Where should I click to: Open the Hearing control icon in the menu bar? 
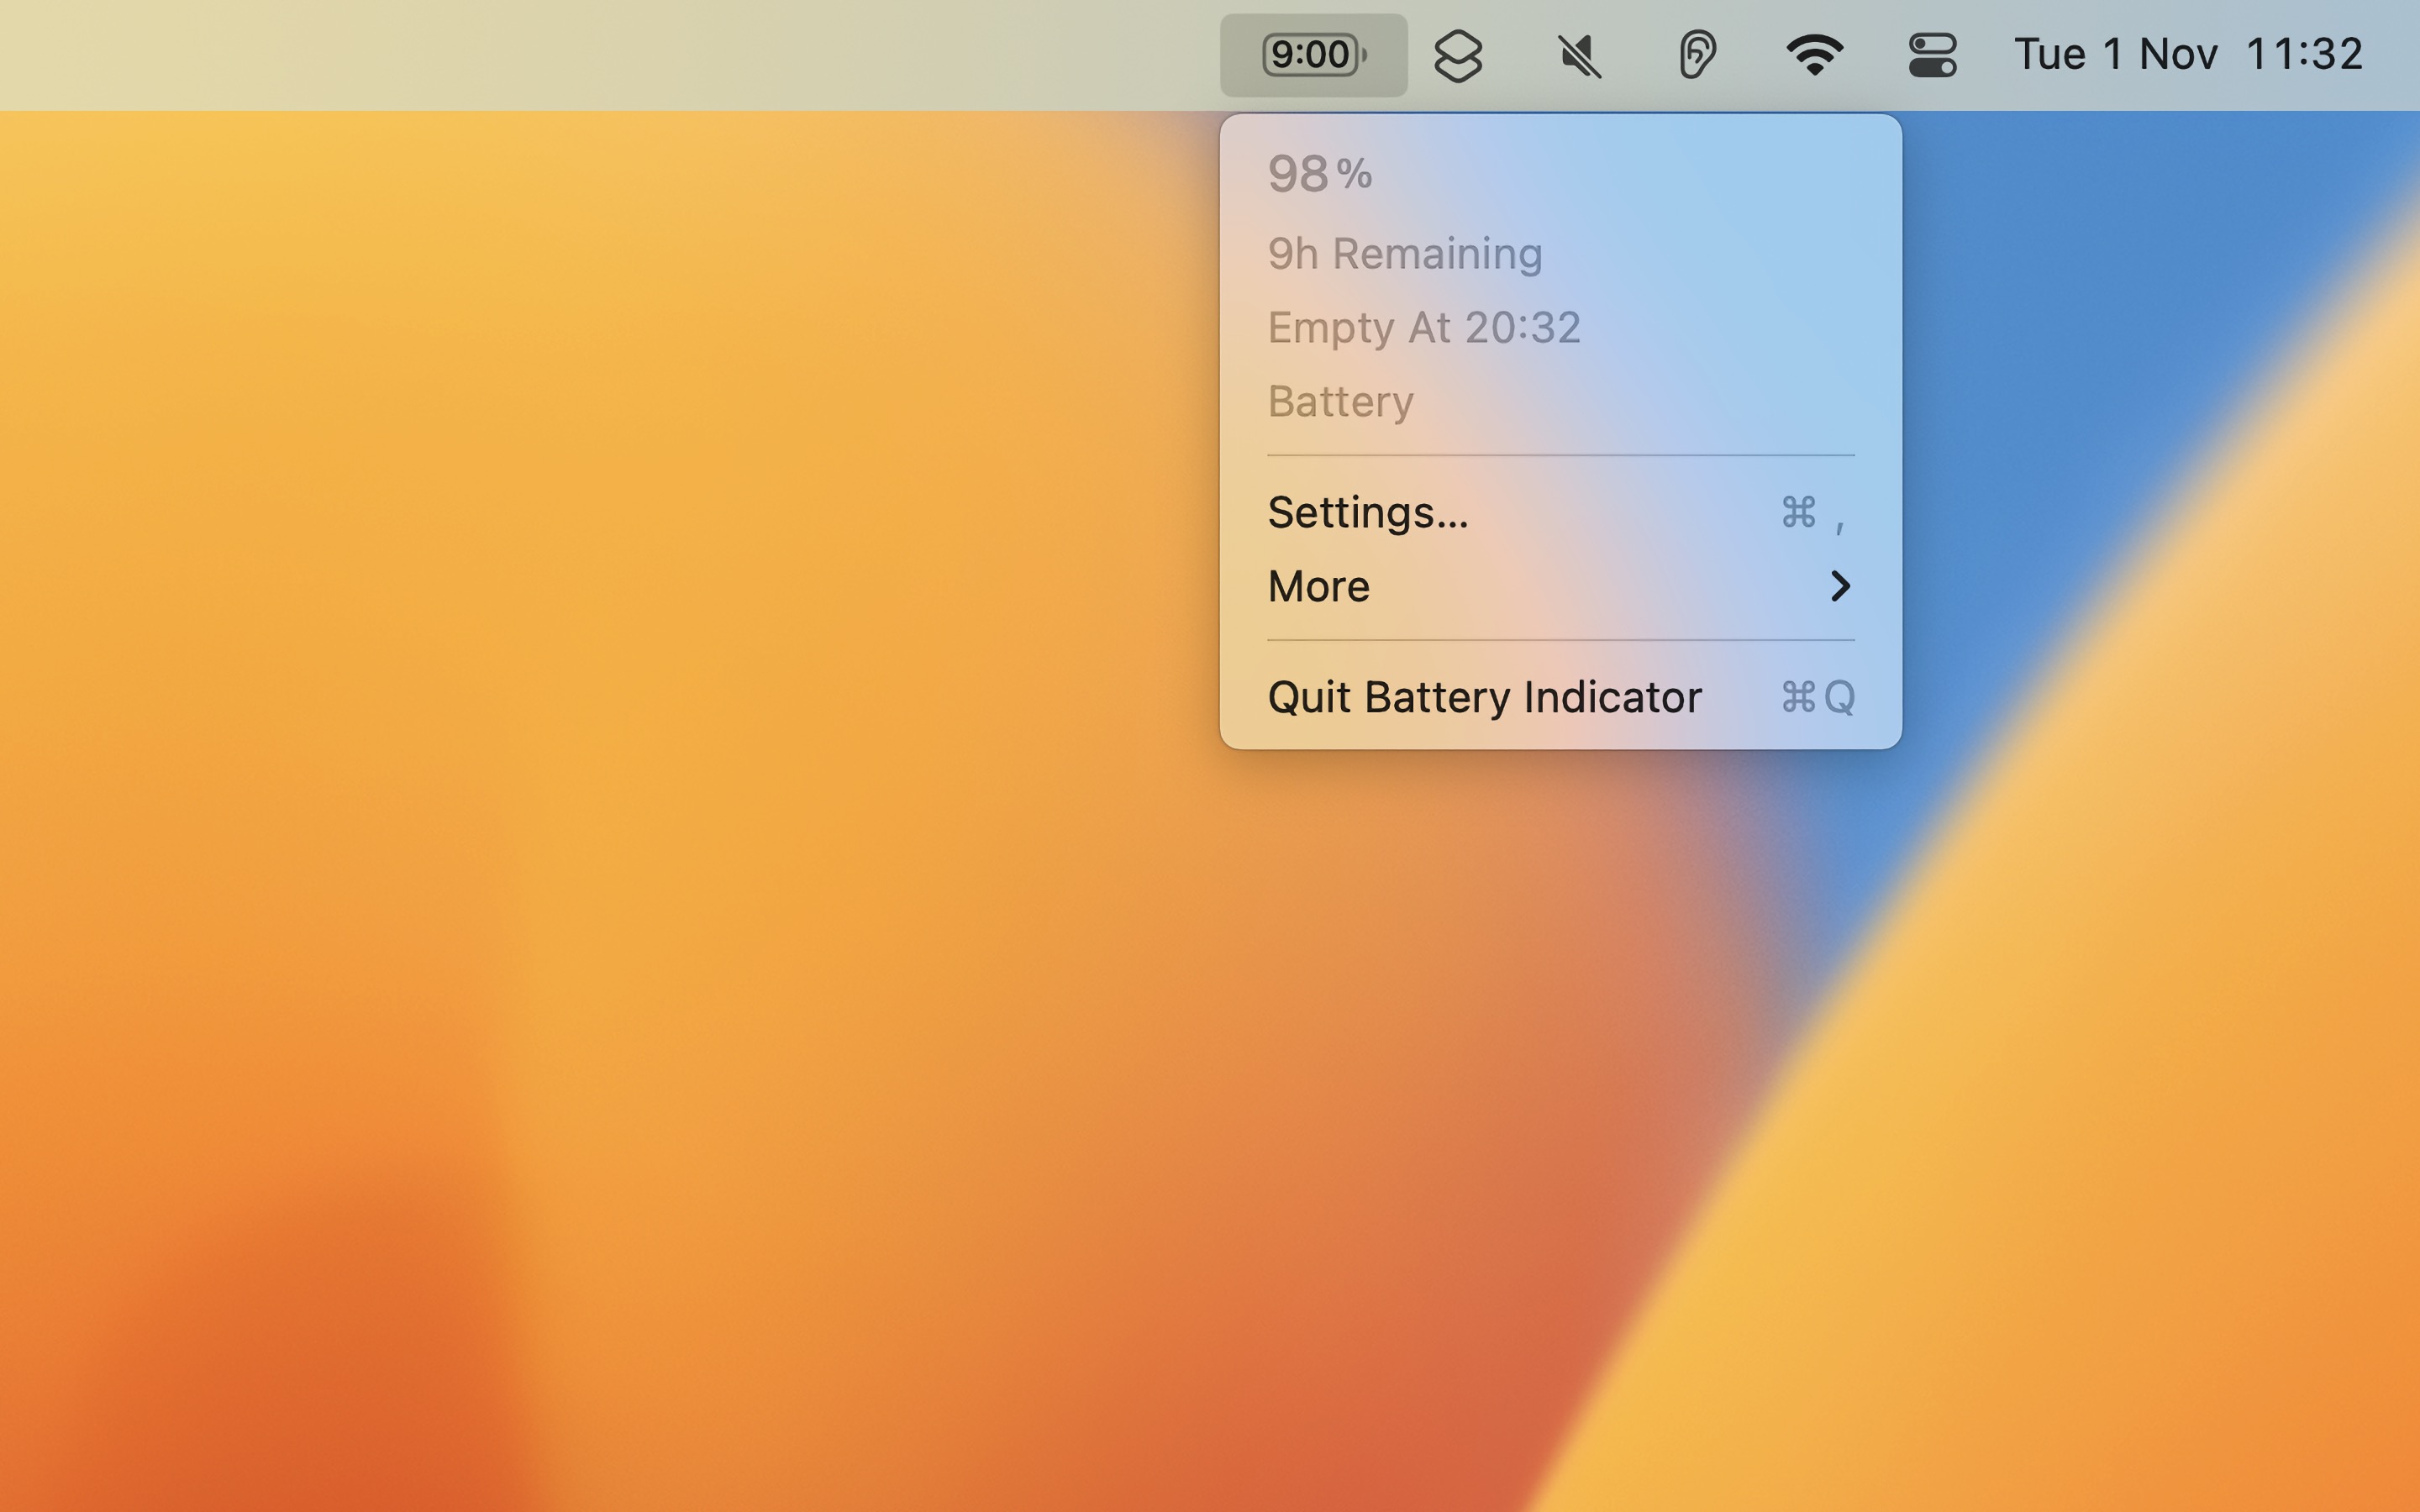click(x=1697, y=55)
